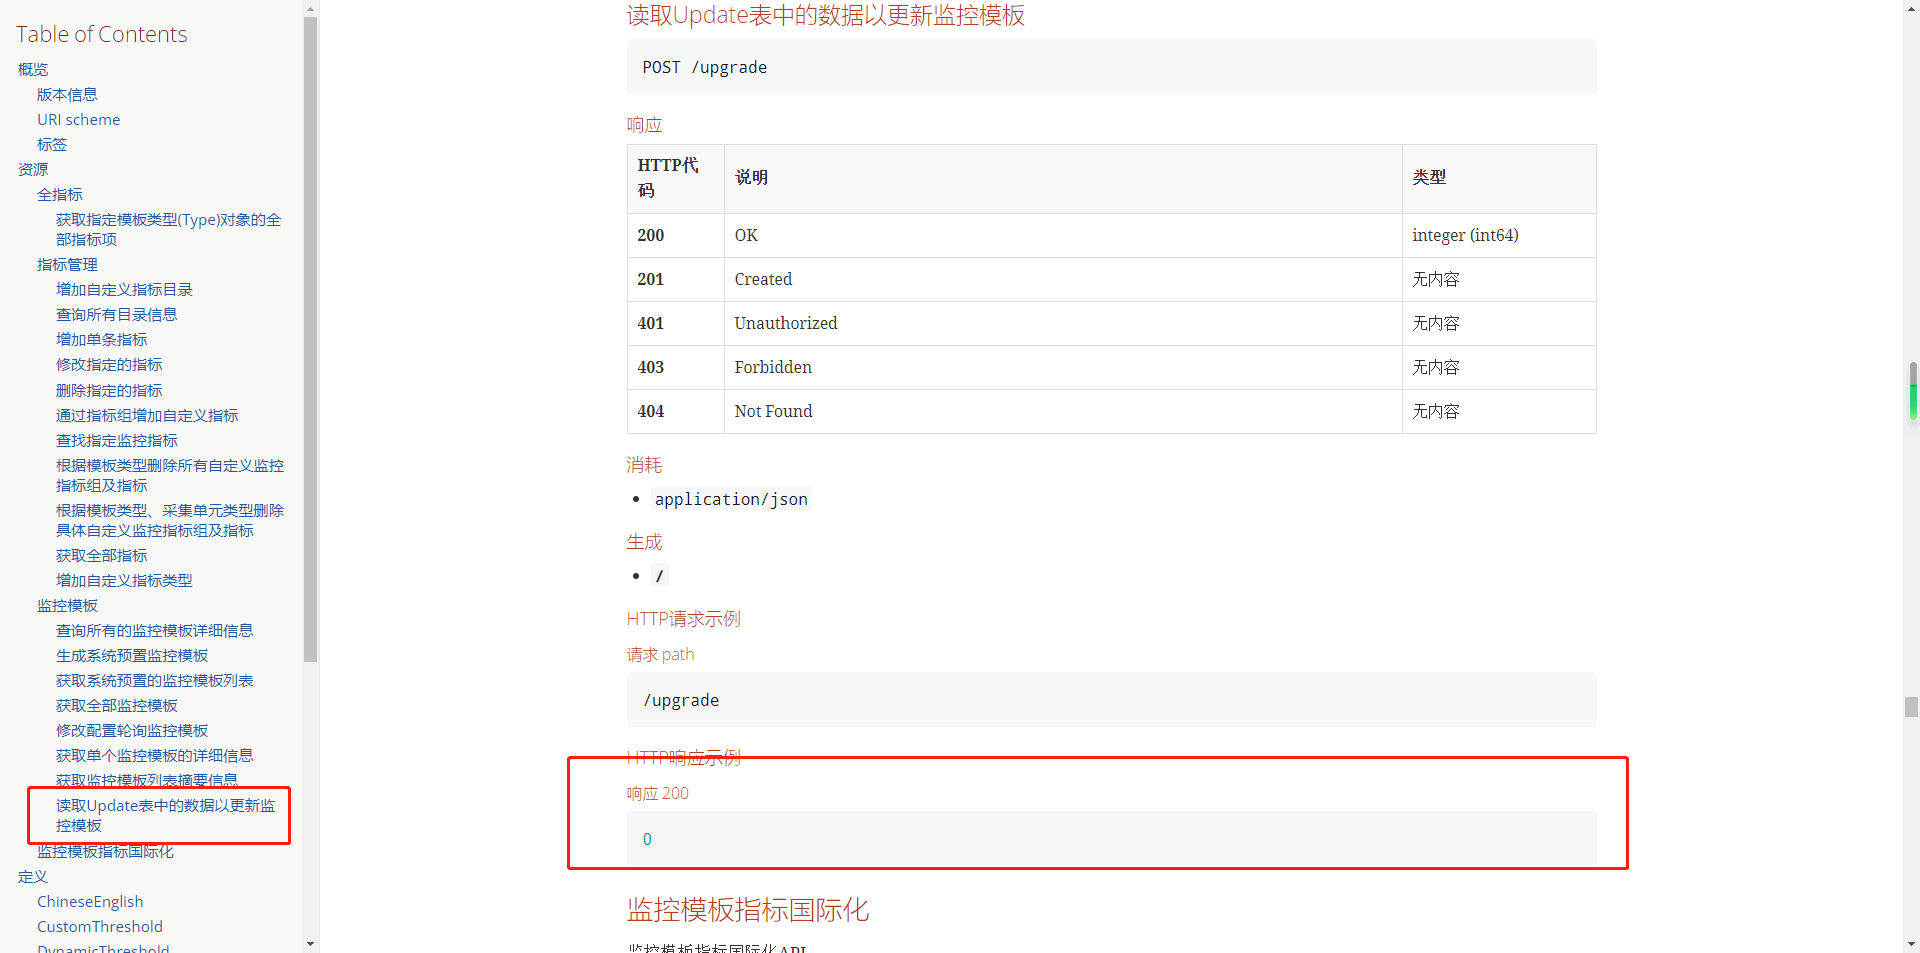Select 全指标 in the table of contents
Image resolution: width=1920 pixels, height=953 pixels.
(x=60, y=194)
